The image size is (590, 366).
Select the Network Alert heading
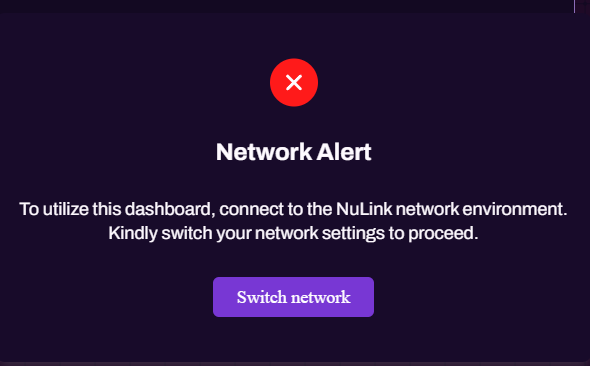[293, 152]
